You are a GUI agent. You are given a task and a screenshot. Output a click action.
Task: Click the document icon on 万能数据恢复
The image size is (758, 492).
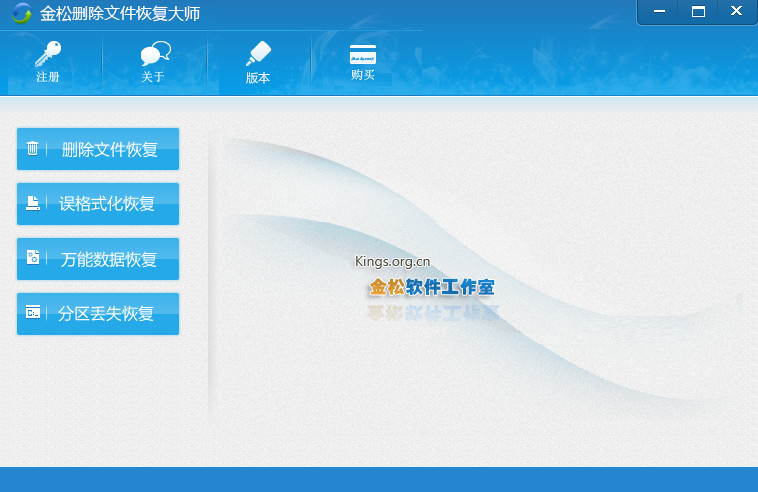coord(33,258)
